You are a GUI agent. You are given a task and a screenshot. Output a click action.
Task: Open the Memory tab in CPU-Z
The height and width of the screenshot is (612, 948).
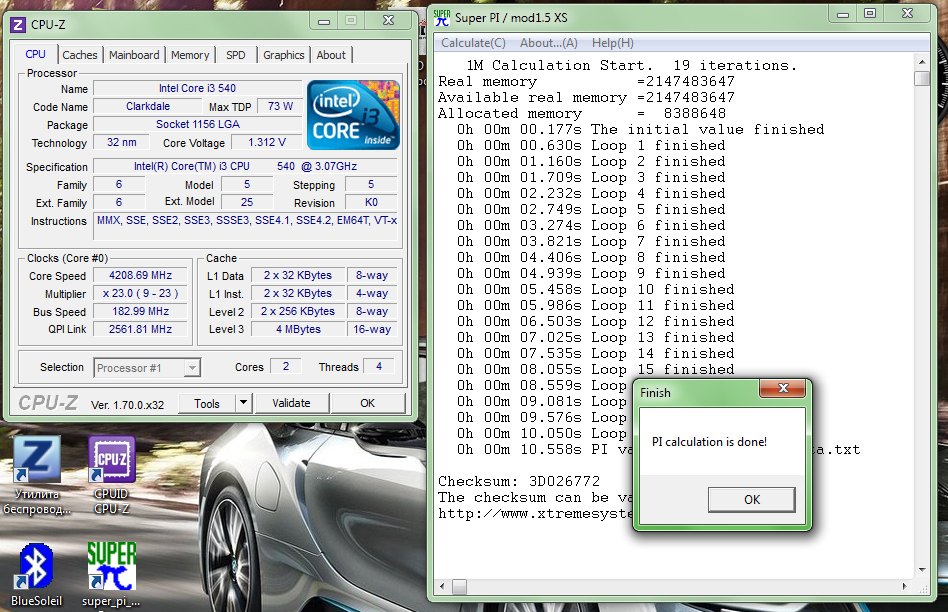click(x=190, y=55)
